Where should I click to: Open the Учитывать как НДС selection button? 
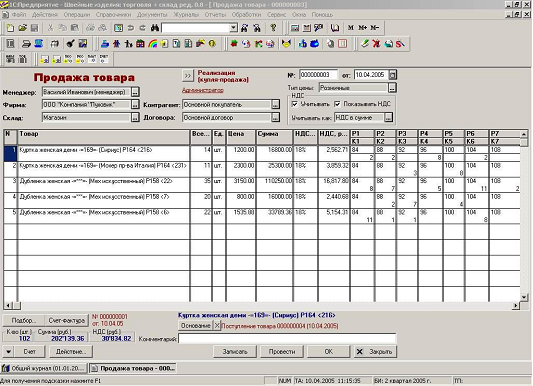(x=389, y=118)
